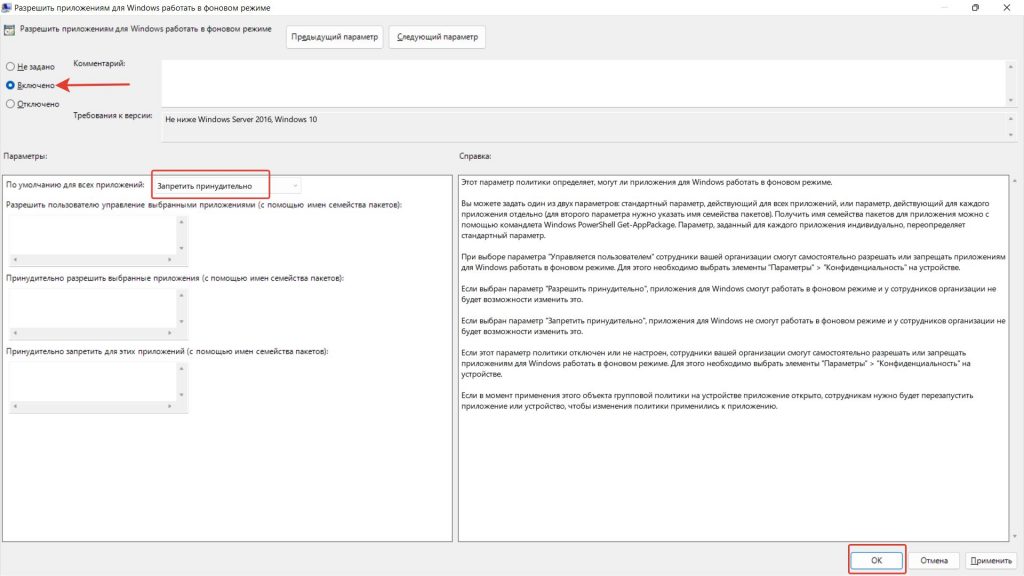This screenshot has width=1024, height=576.
Task: Click the left arrow in the 'Принудительно разрешить' list
Action: coord(15,333)
